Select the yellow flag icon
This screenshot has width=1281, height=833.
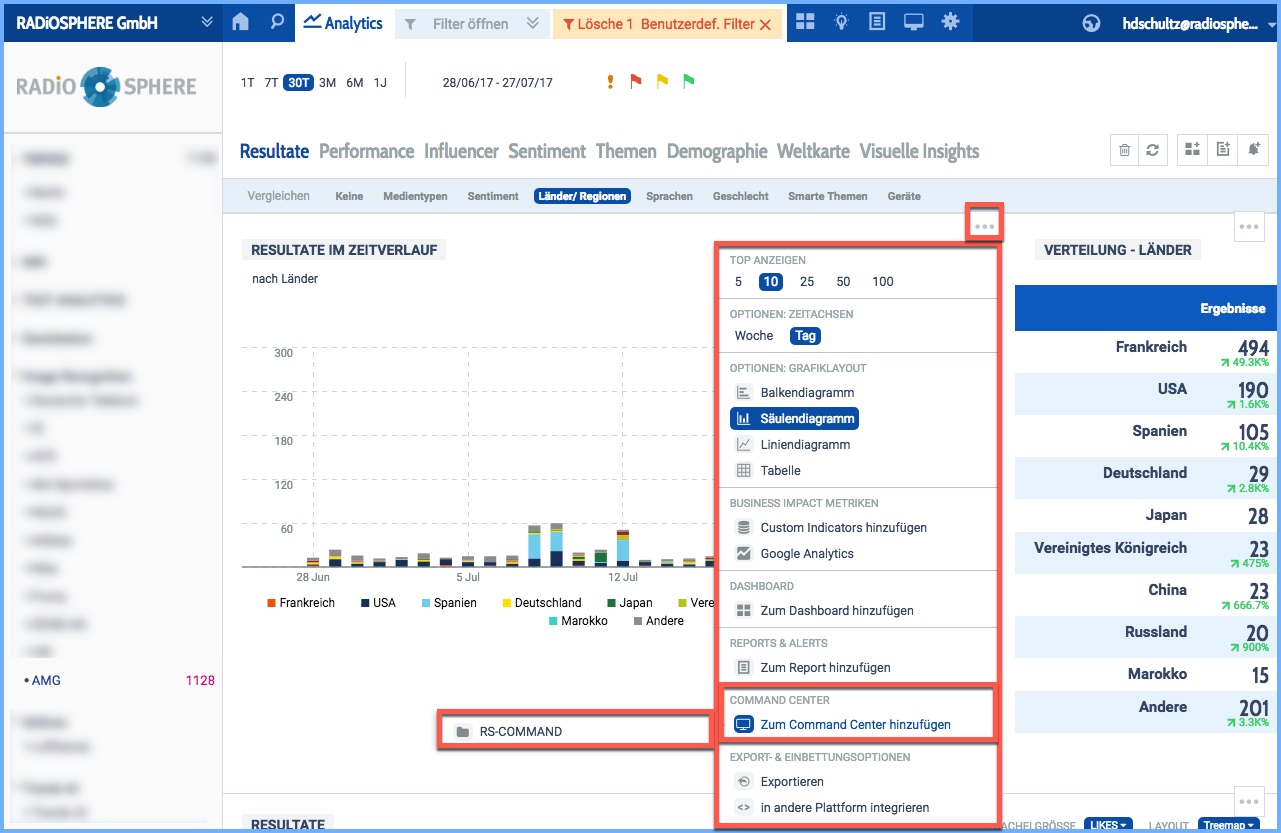click(662, 82)
